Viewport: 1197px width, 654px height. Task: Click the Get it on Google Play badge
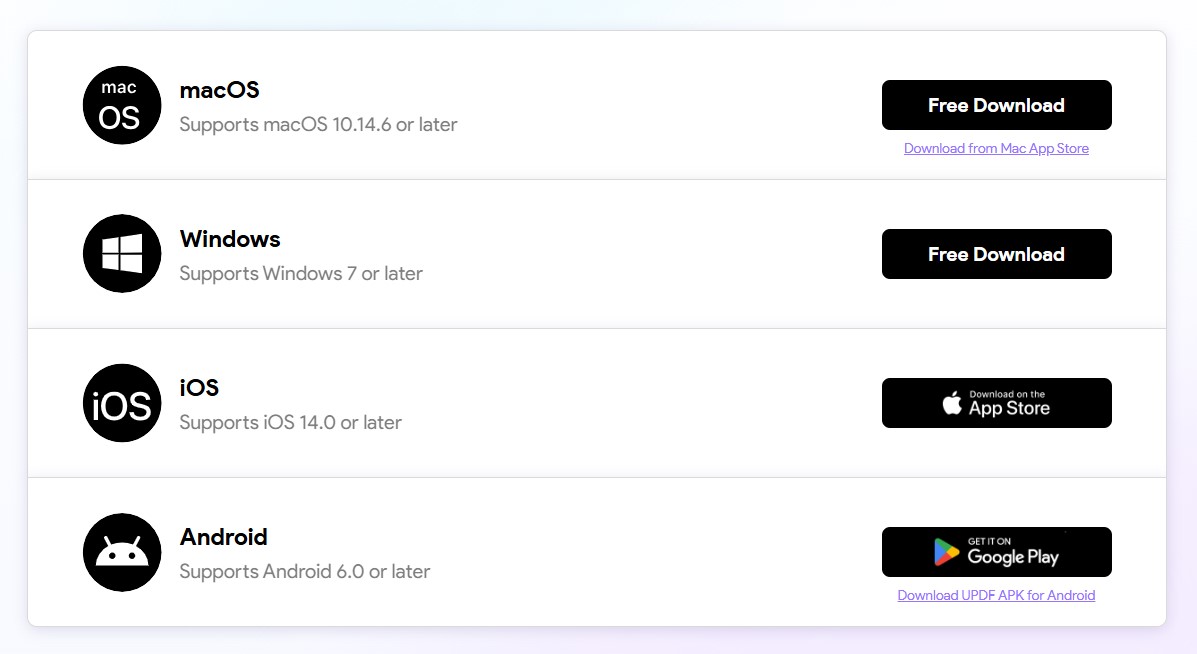(996, 551)
